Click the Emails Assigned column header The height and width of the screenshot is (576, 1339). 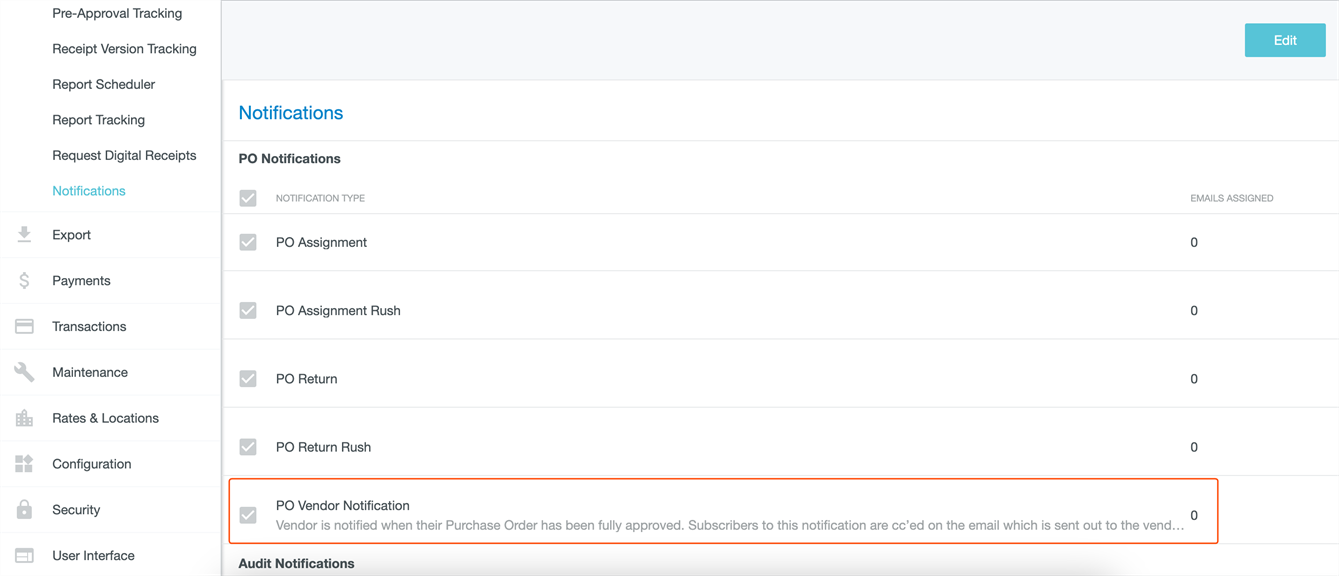[1232, 198]
